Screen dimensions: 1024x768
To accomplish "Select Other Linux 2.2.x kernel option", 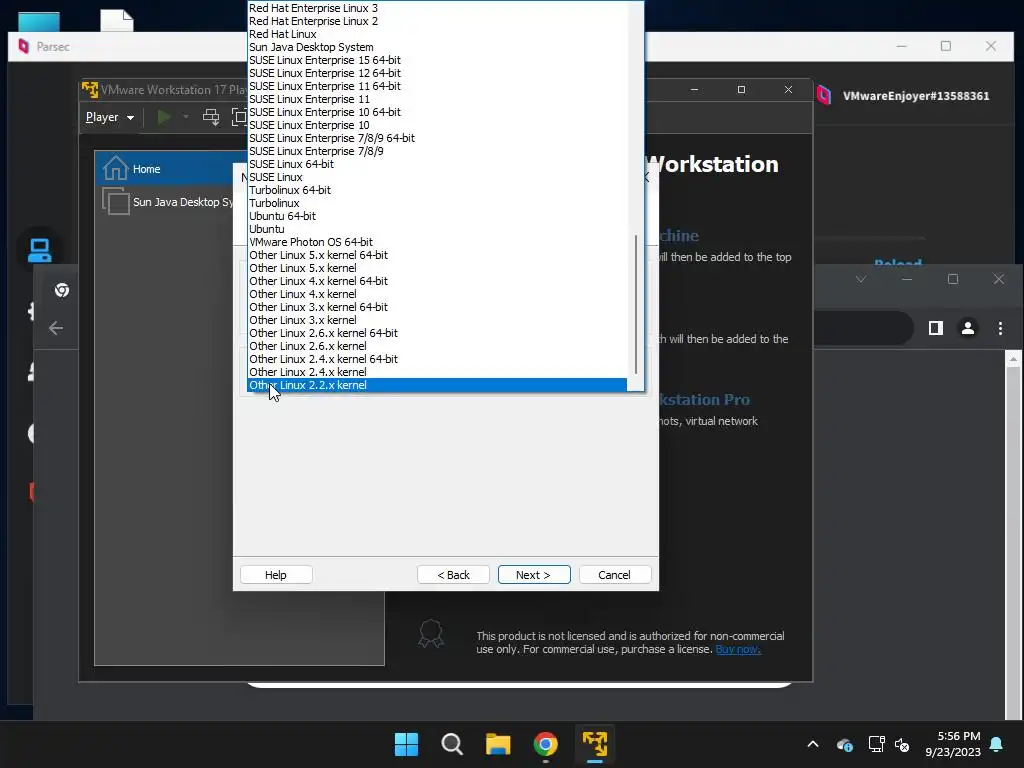I will (x=437, y=385).
